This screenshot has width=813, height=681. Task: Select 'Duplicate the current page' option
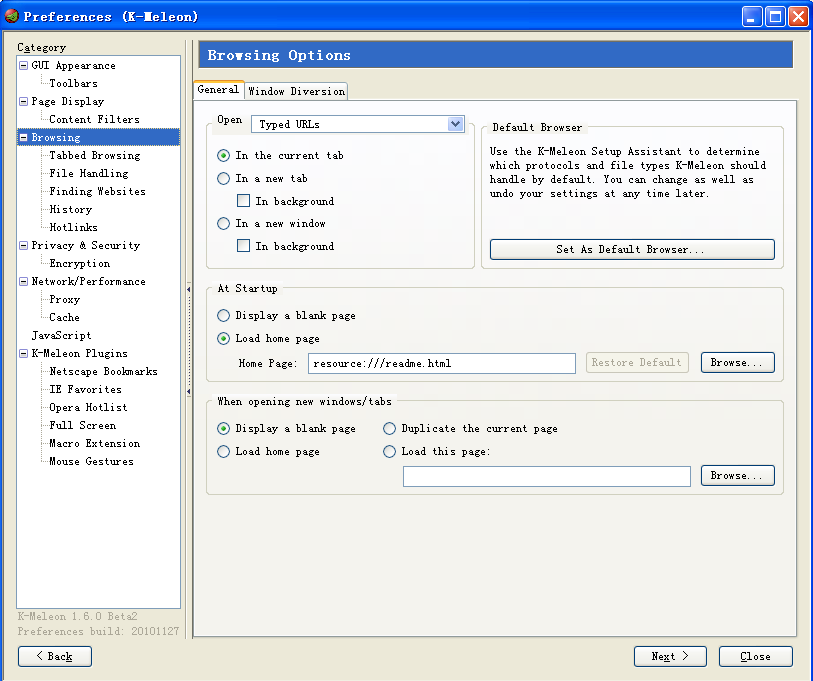click(x=390, y=429)
